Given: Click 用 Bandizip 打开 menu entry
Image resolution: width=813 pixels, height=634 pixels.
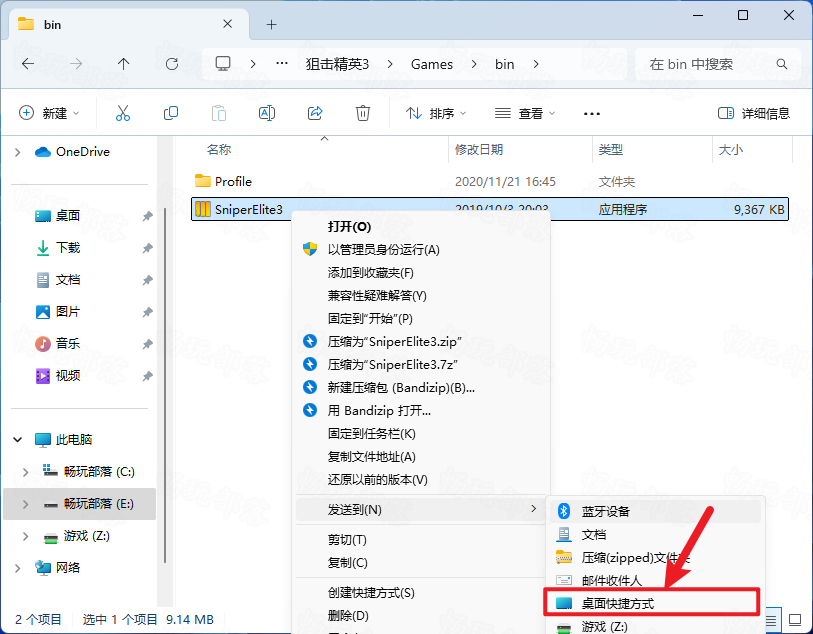Looking at the screenshot, I should pos(422,411).
